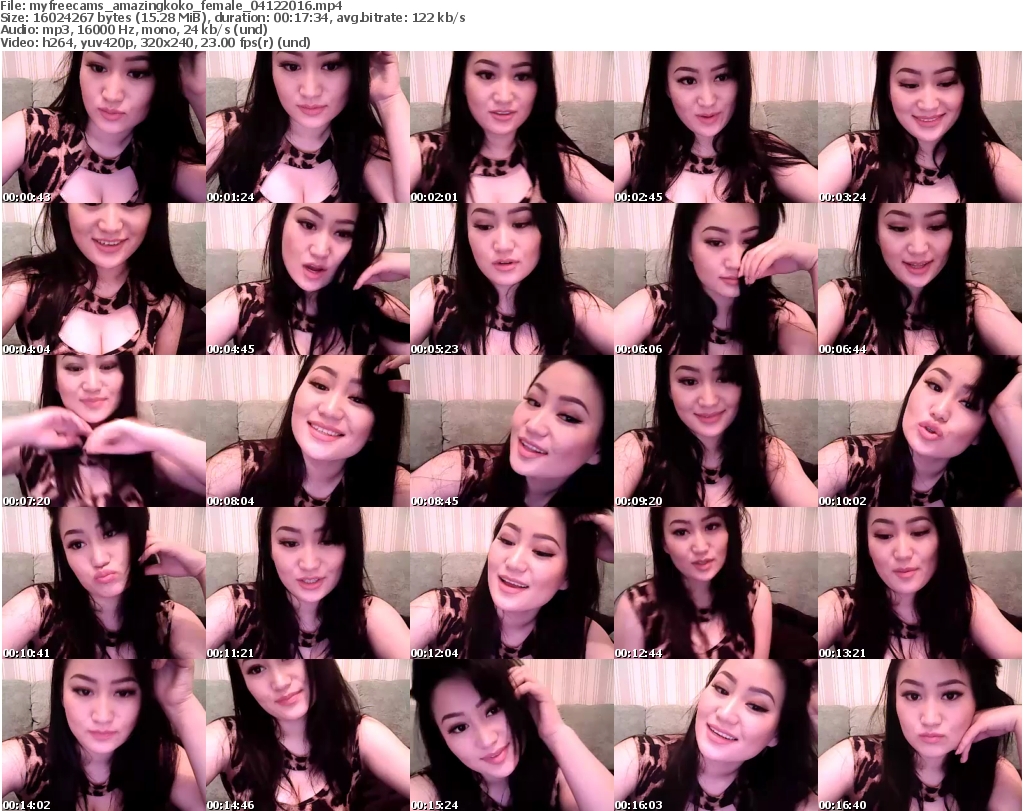Click the thumbnail timestamped 00:11:21
Screen dimensions: 1024x811
pyautogui.click(x=307, y=583)
